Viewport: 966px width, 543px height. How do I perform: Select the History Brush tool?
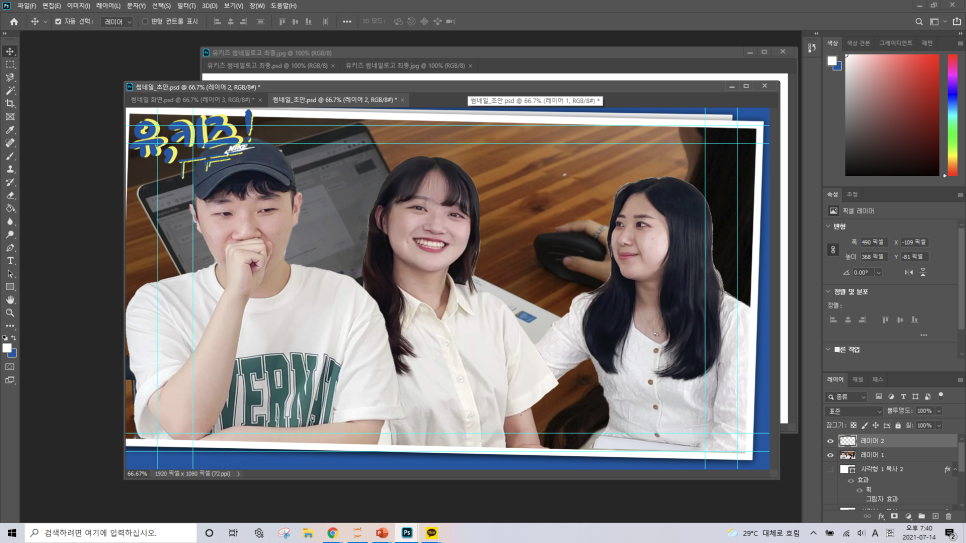pyautogui.click(x=10, y=182)
